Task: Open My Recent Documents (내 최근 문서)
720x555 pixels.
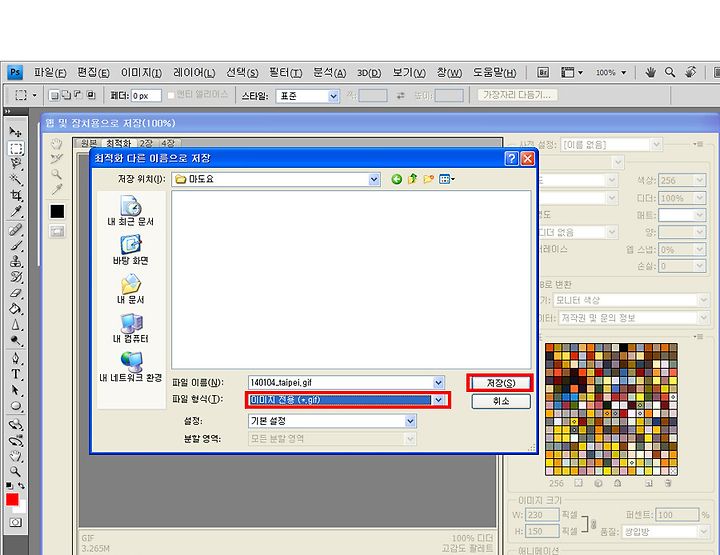Action: 130,211
